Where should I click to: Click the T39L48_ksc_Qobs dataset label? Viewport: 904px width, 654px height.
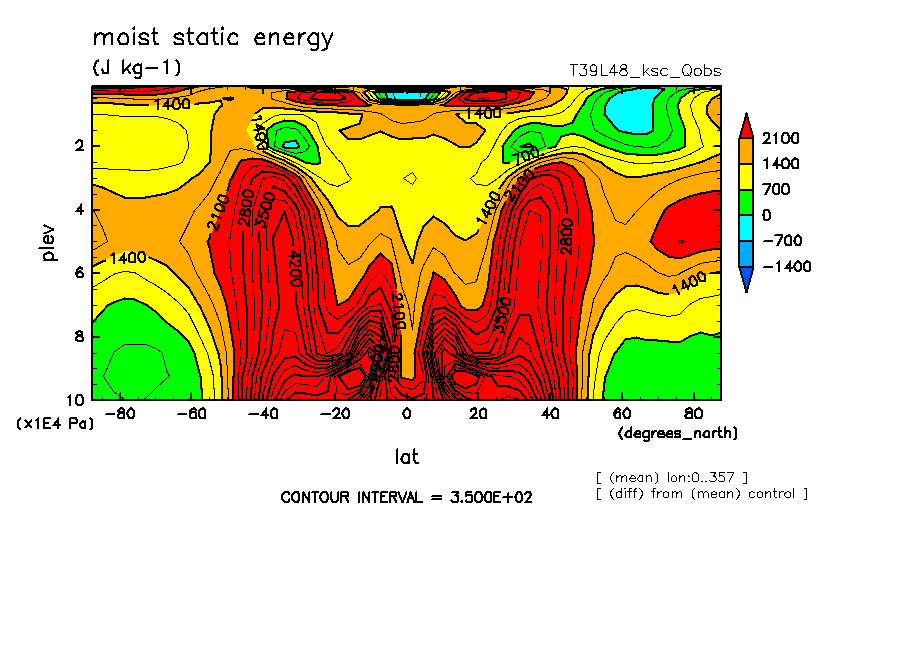[645, 71]
